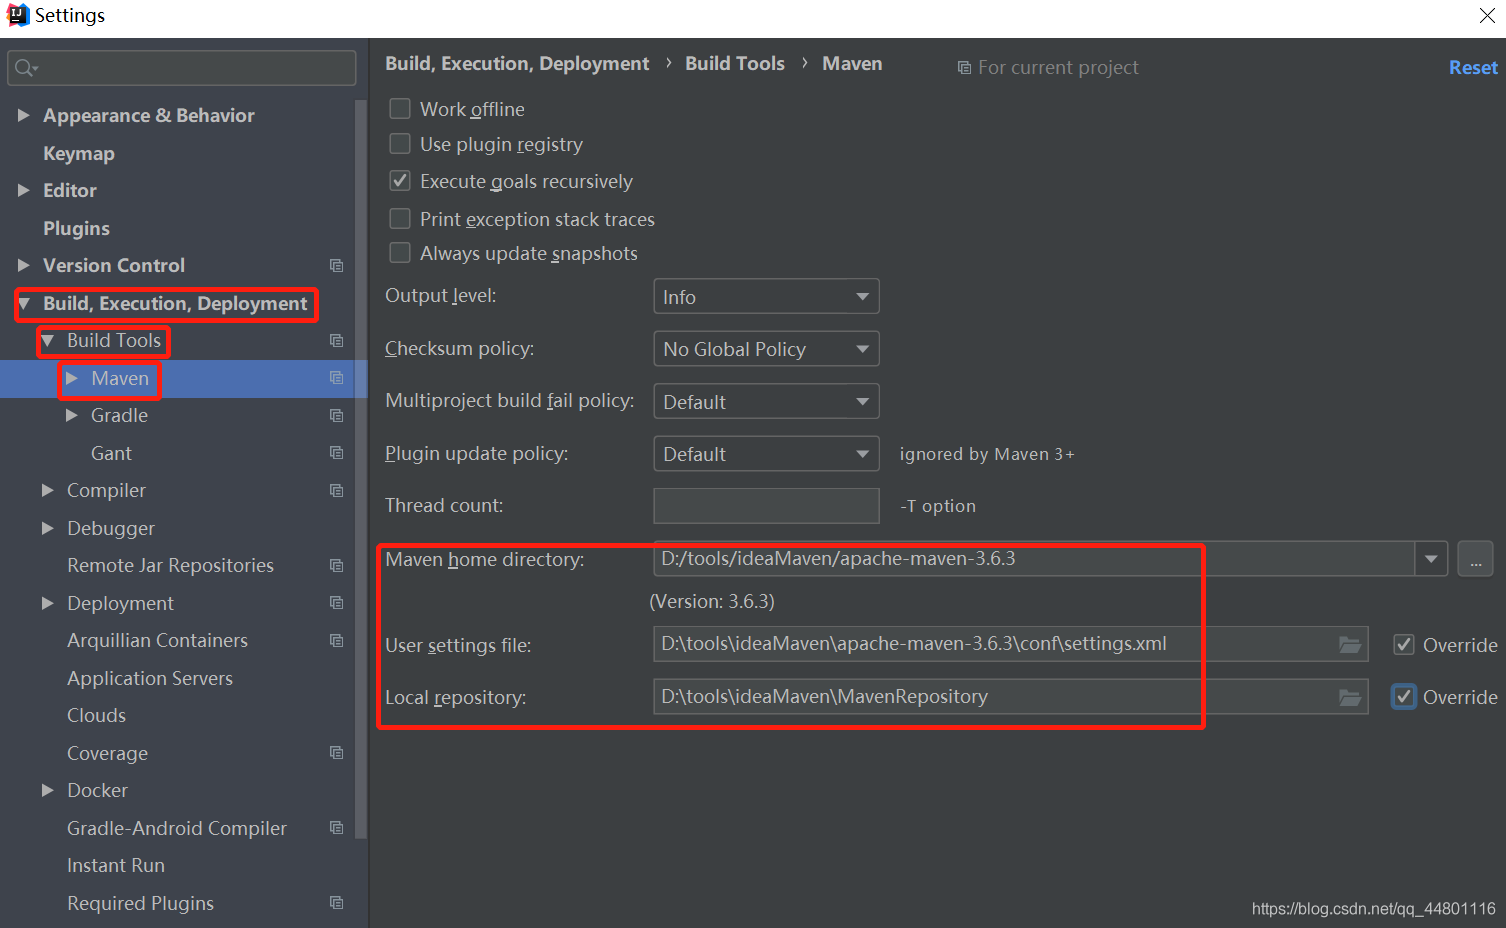Toggle Override for Local repository
The width and height of the screenshot is (1506, 928).
[1404, 697]
